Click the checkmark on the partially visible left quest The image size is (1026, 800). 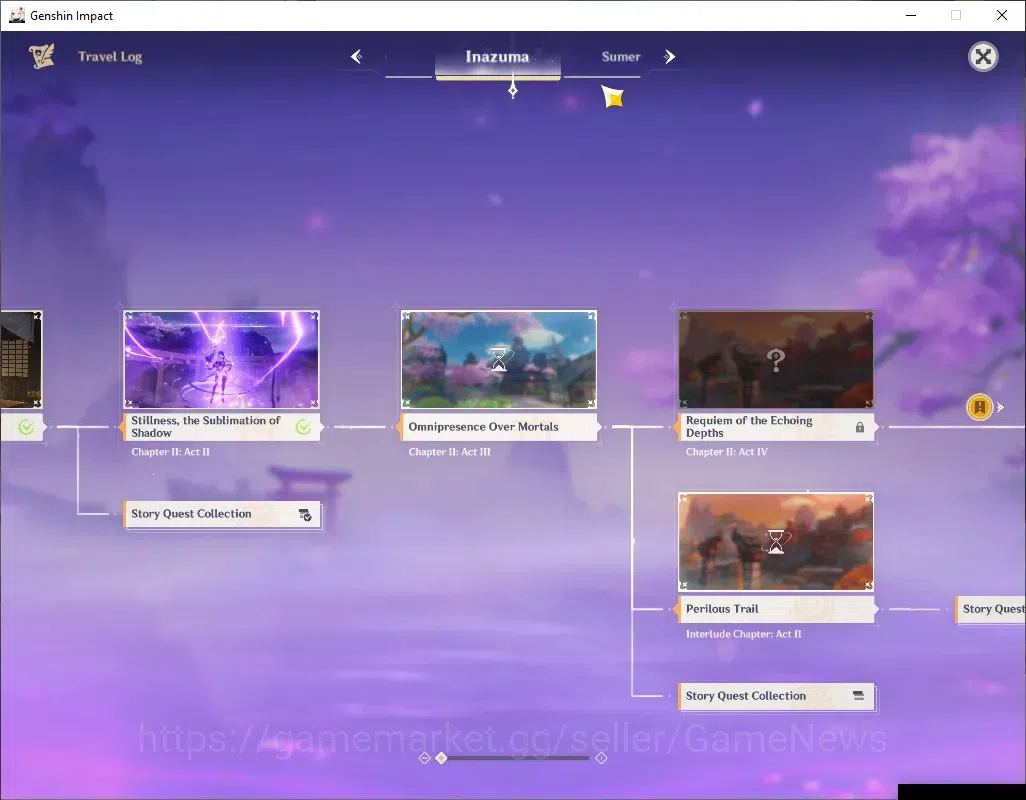[x=26, y=427]
